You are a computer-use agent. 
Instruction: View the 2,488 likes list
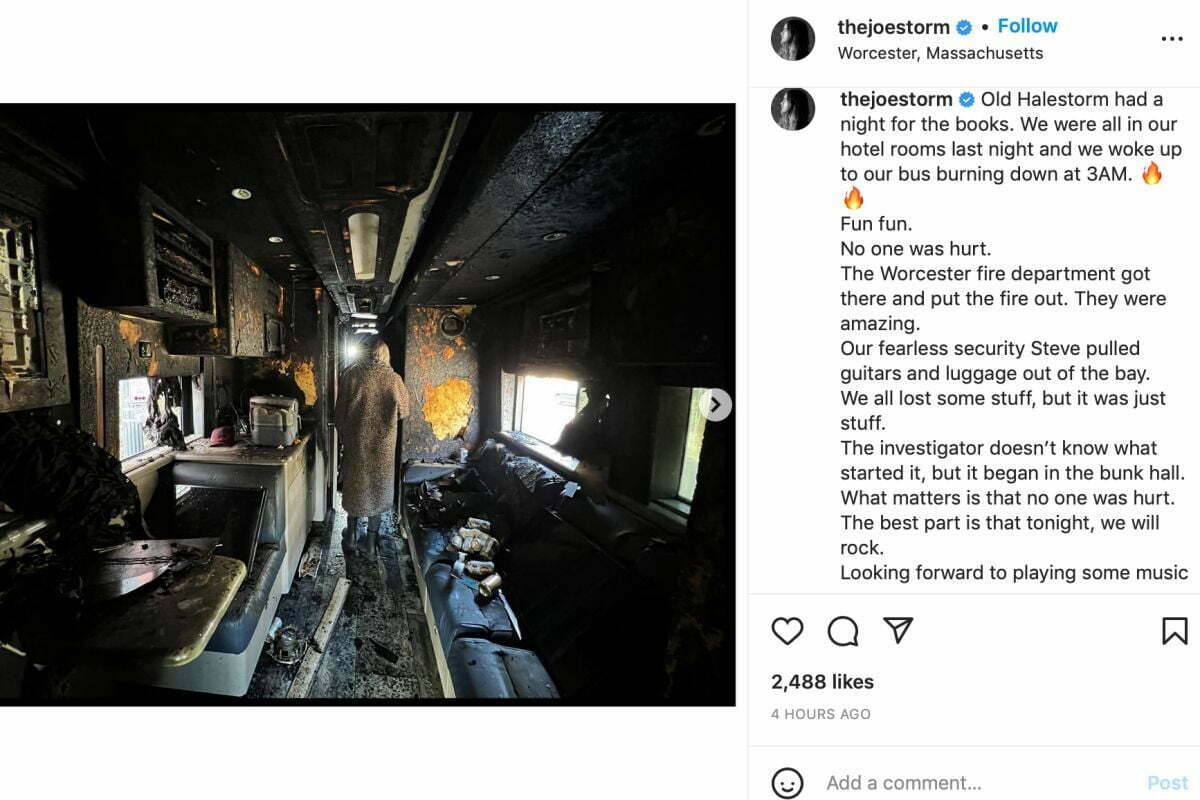point(822,682)
